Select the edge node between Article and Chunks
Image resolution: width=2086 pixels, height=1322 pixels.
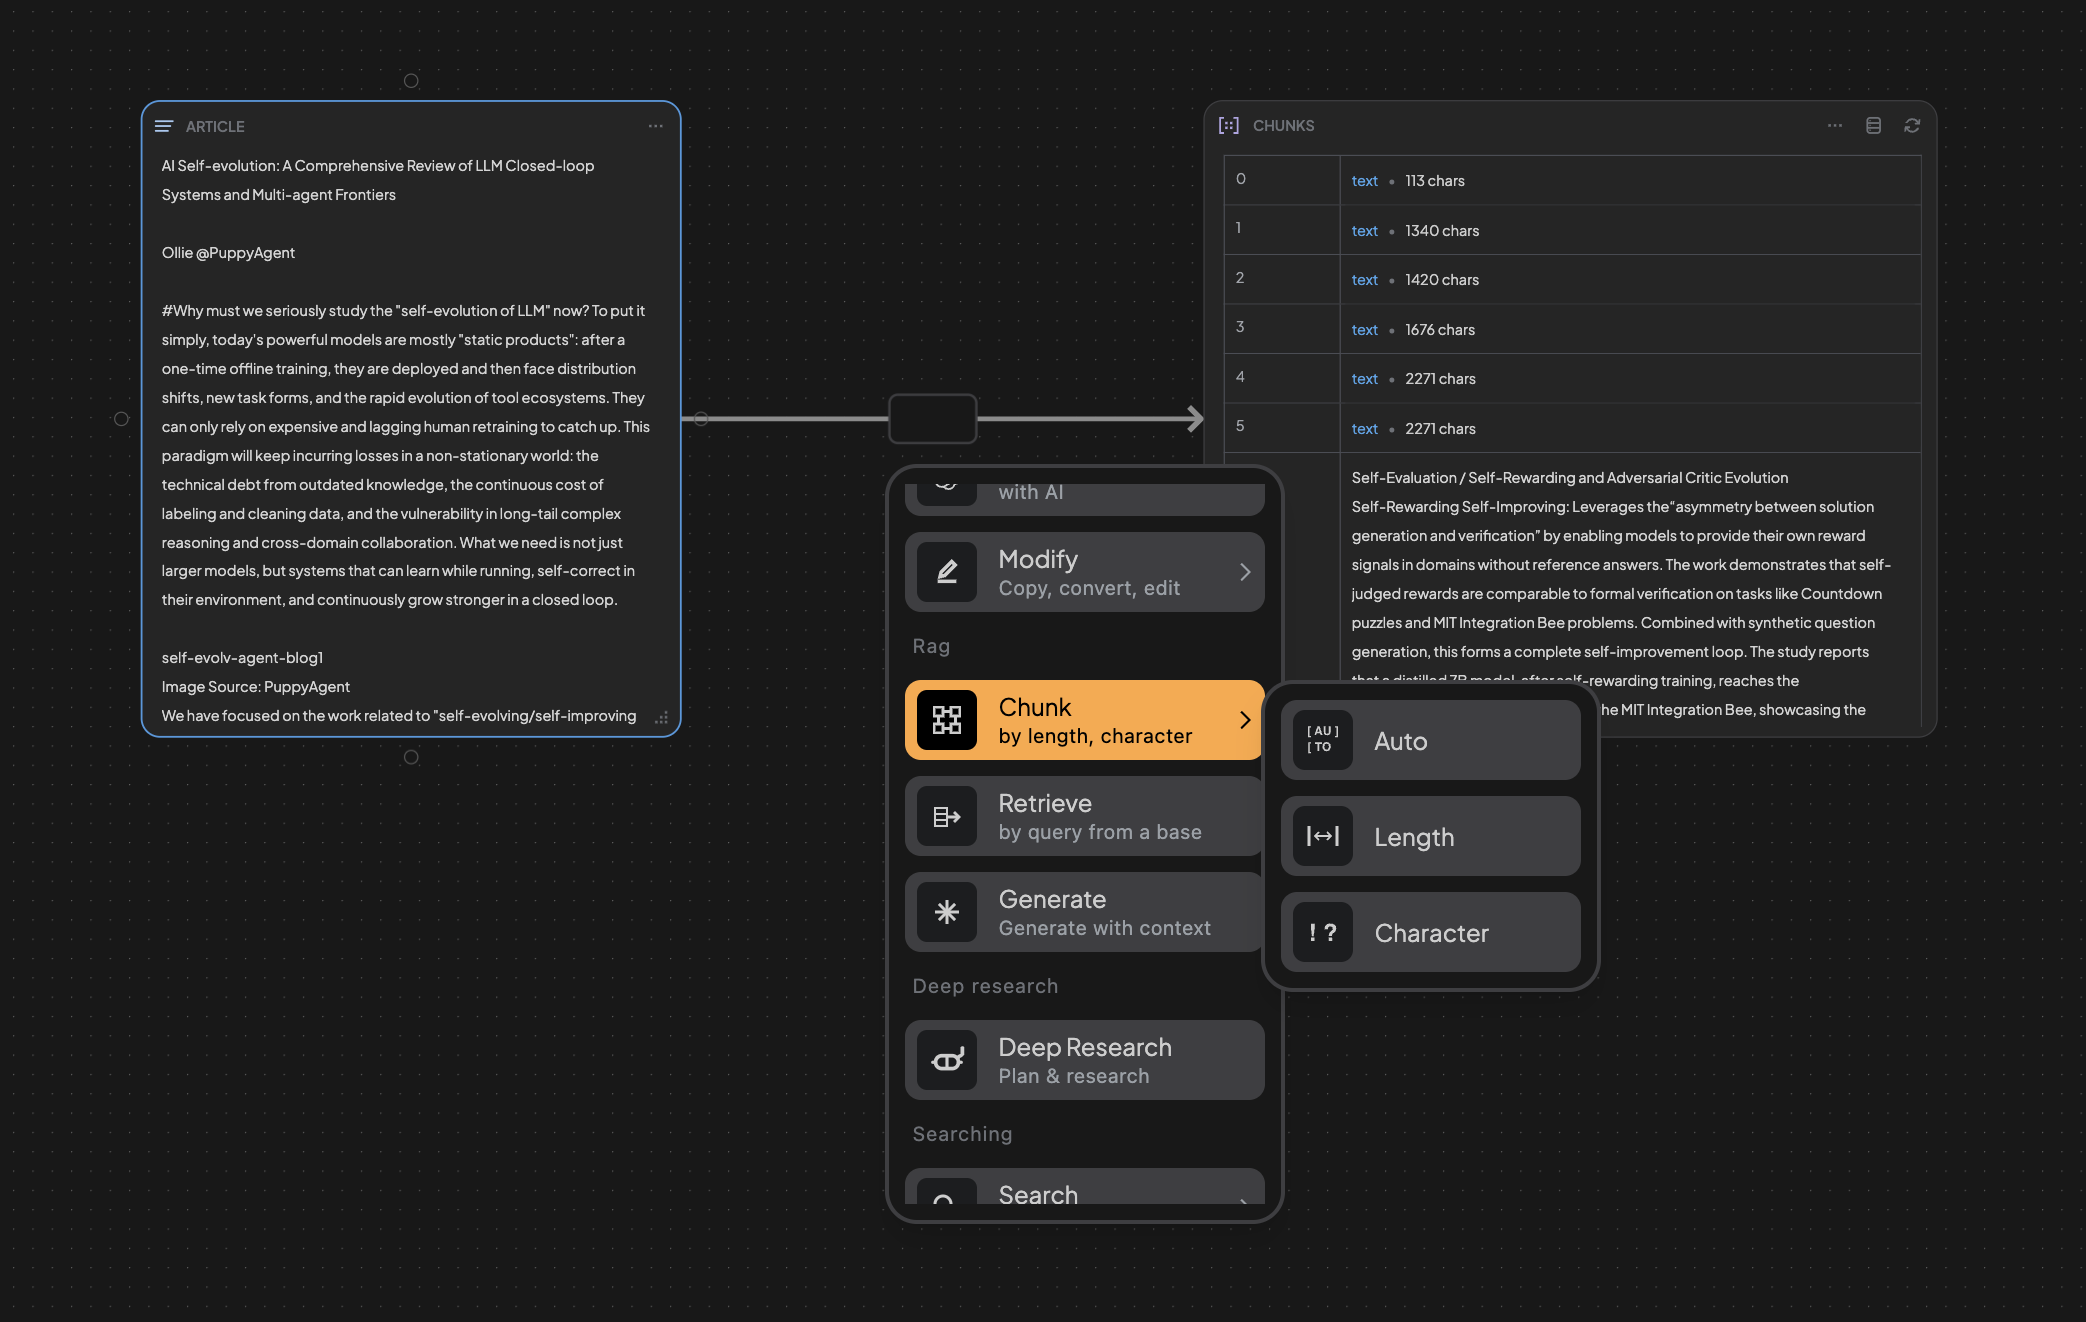tap(932, 418)
